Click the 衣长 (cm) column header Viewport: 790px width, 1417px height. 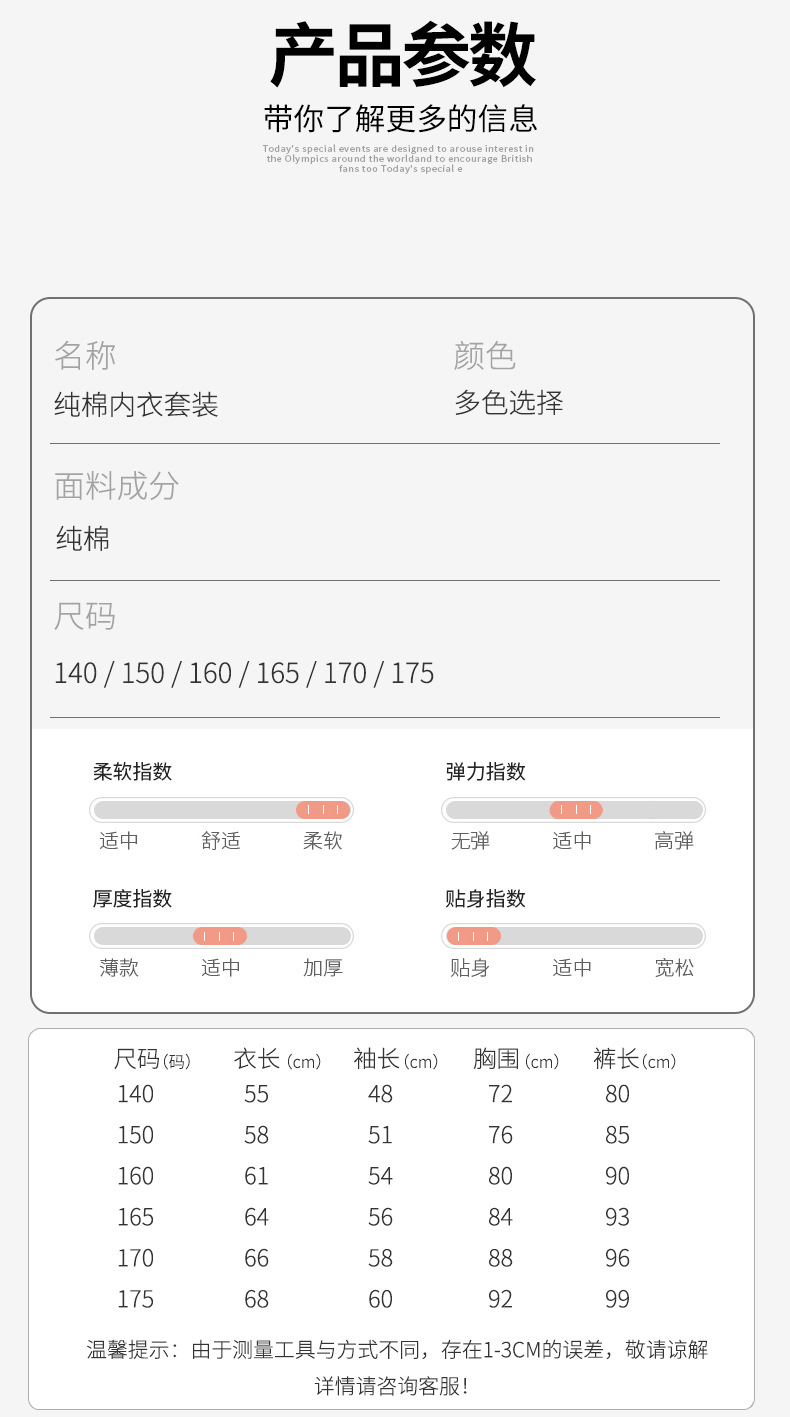point(277,1060)
